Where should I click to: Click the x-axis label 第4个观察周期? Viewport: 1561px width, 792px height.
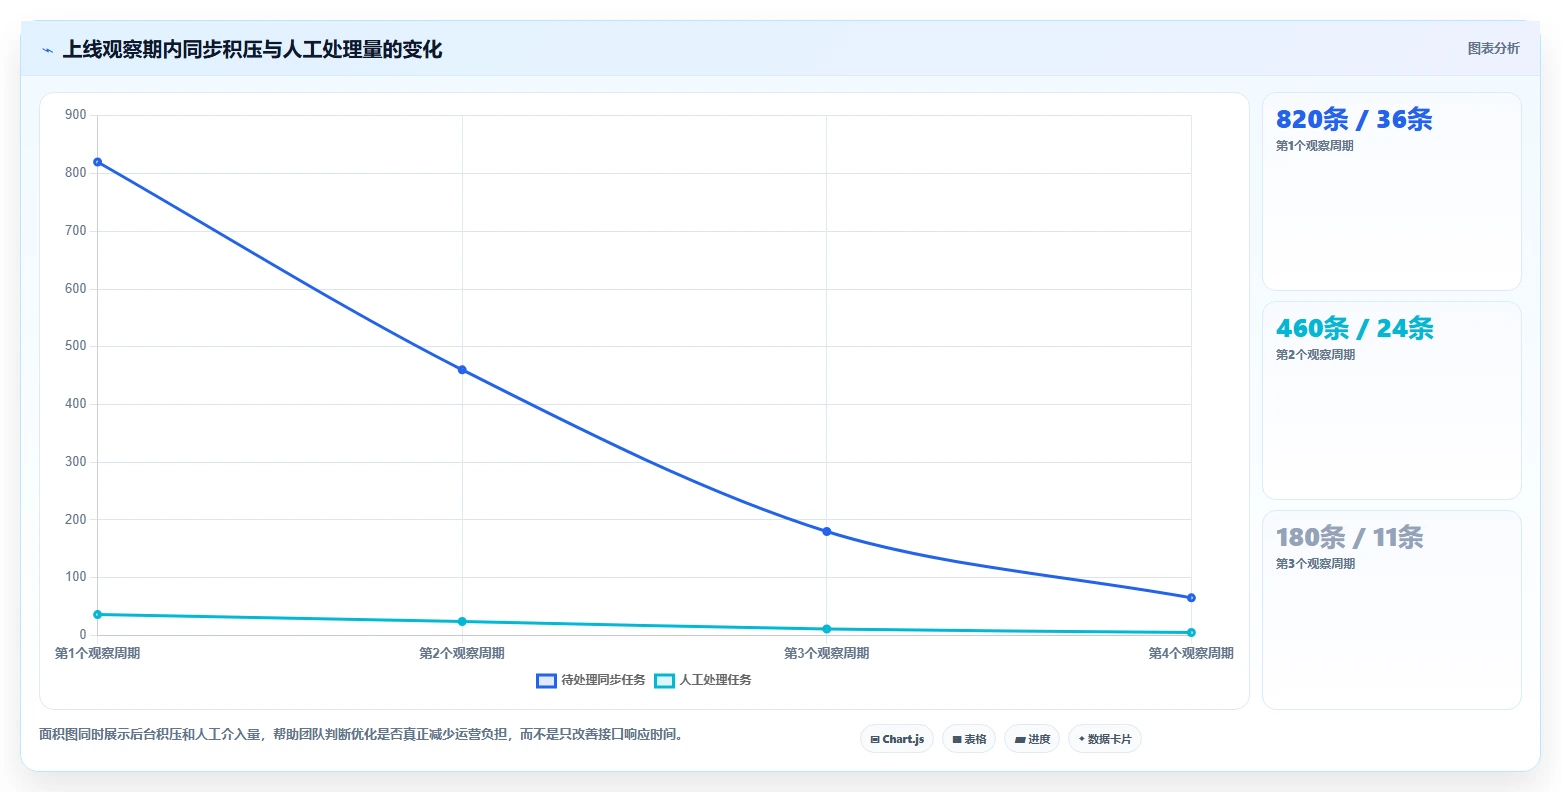coord(1191,653)
